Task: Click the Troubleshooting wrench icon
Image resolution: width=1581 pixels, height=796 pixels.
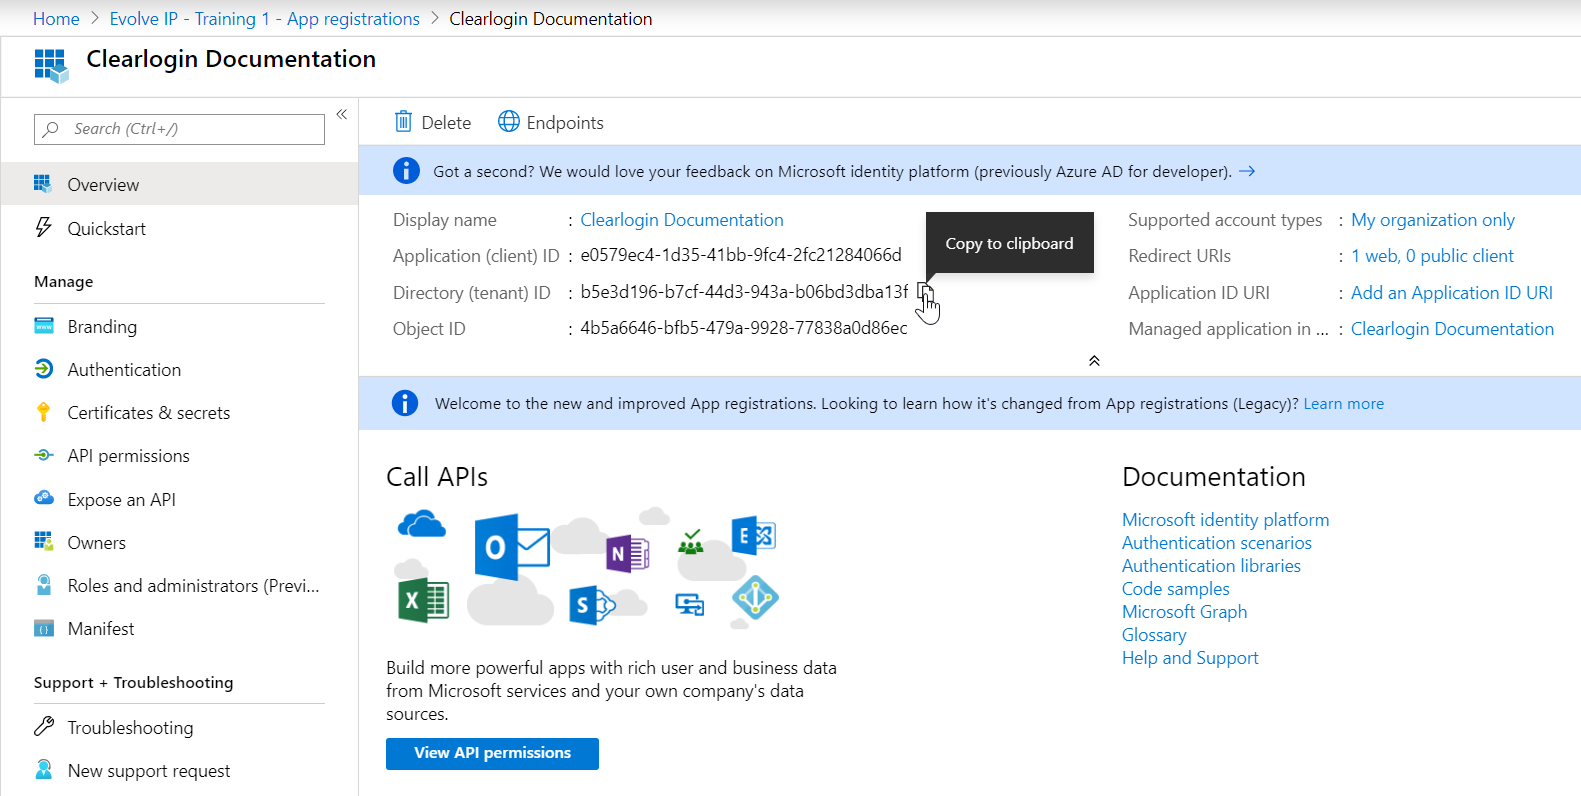Action: [x=44, y=727]
